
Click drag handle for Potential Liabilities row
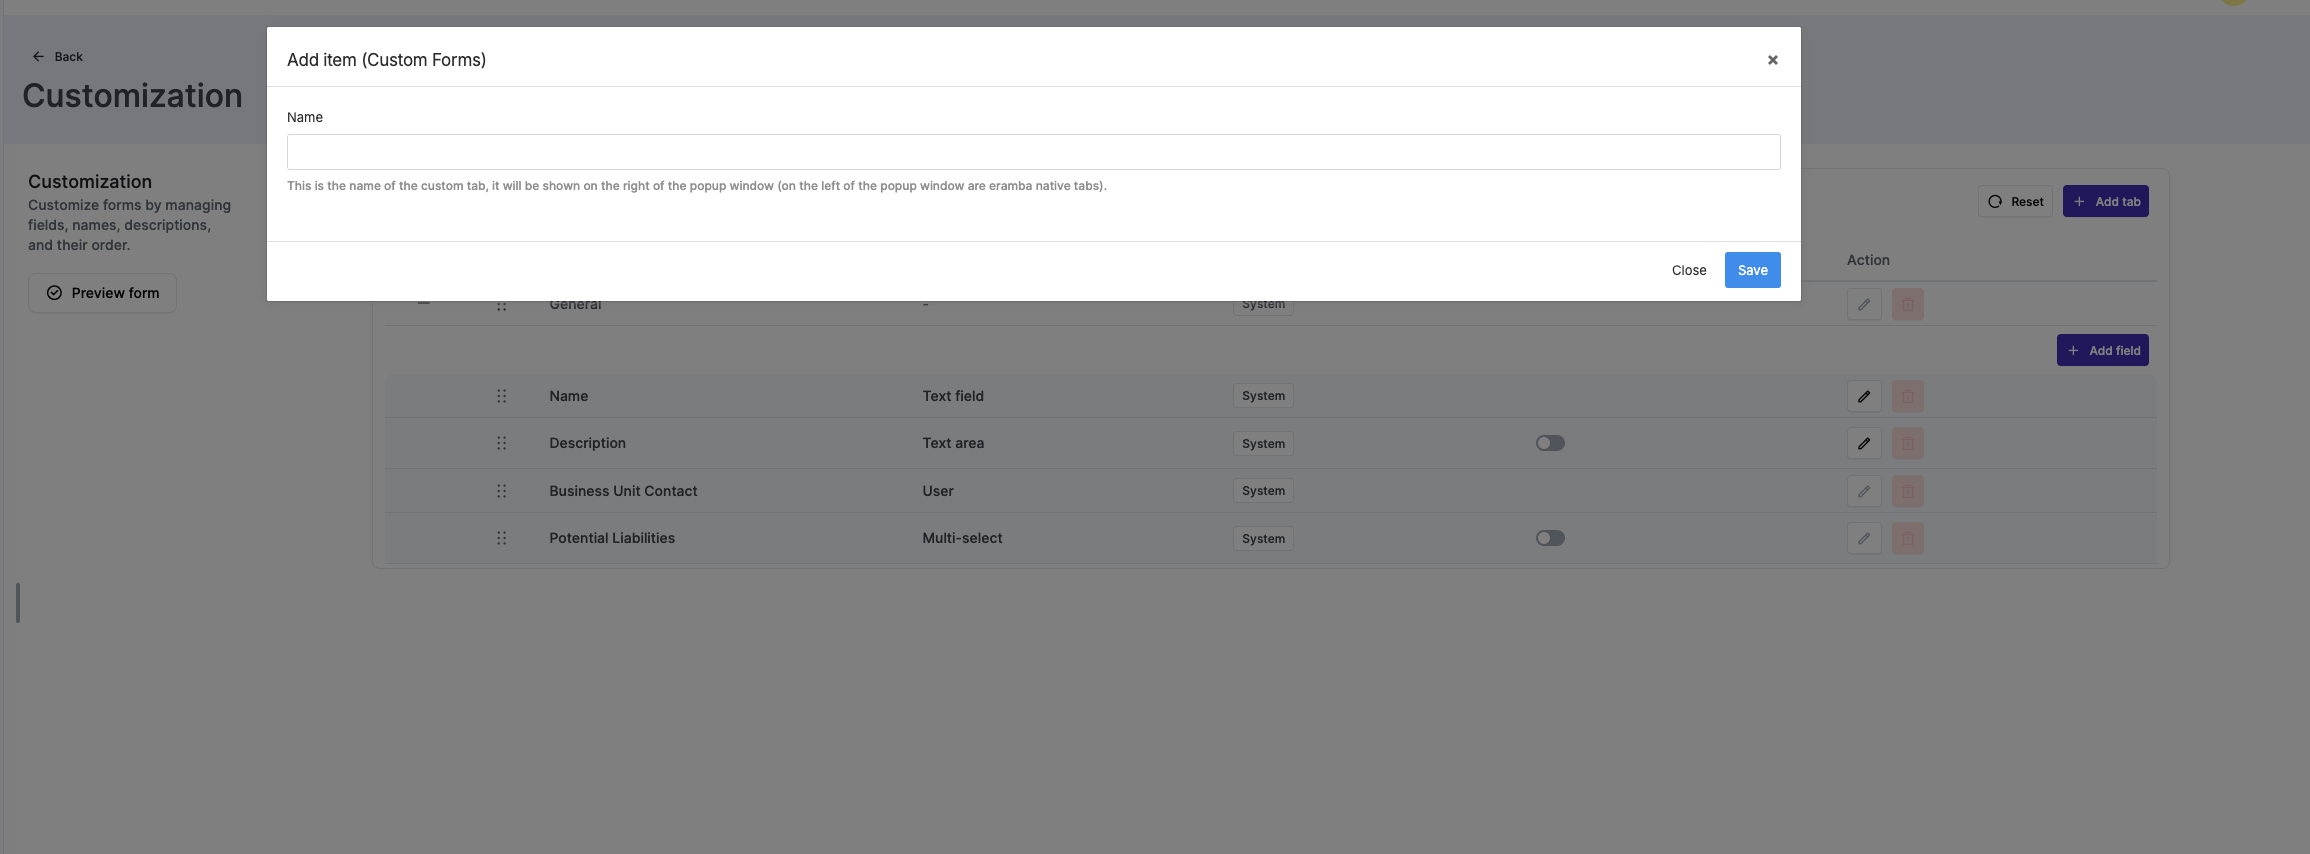(x=501, y=538)
